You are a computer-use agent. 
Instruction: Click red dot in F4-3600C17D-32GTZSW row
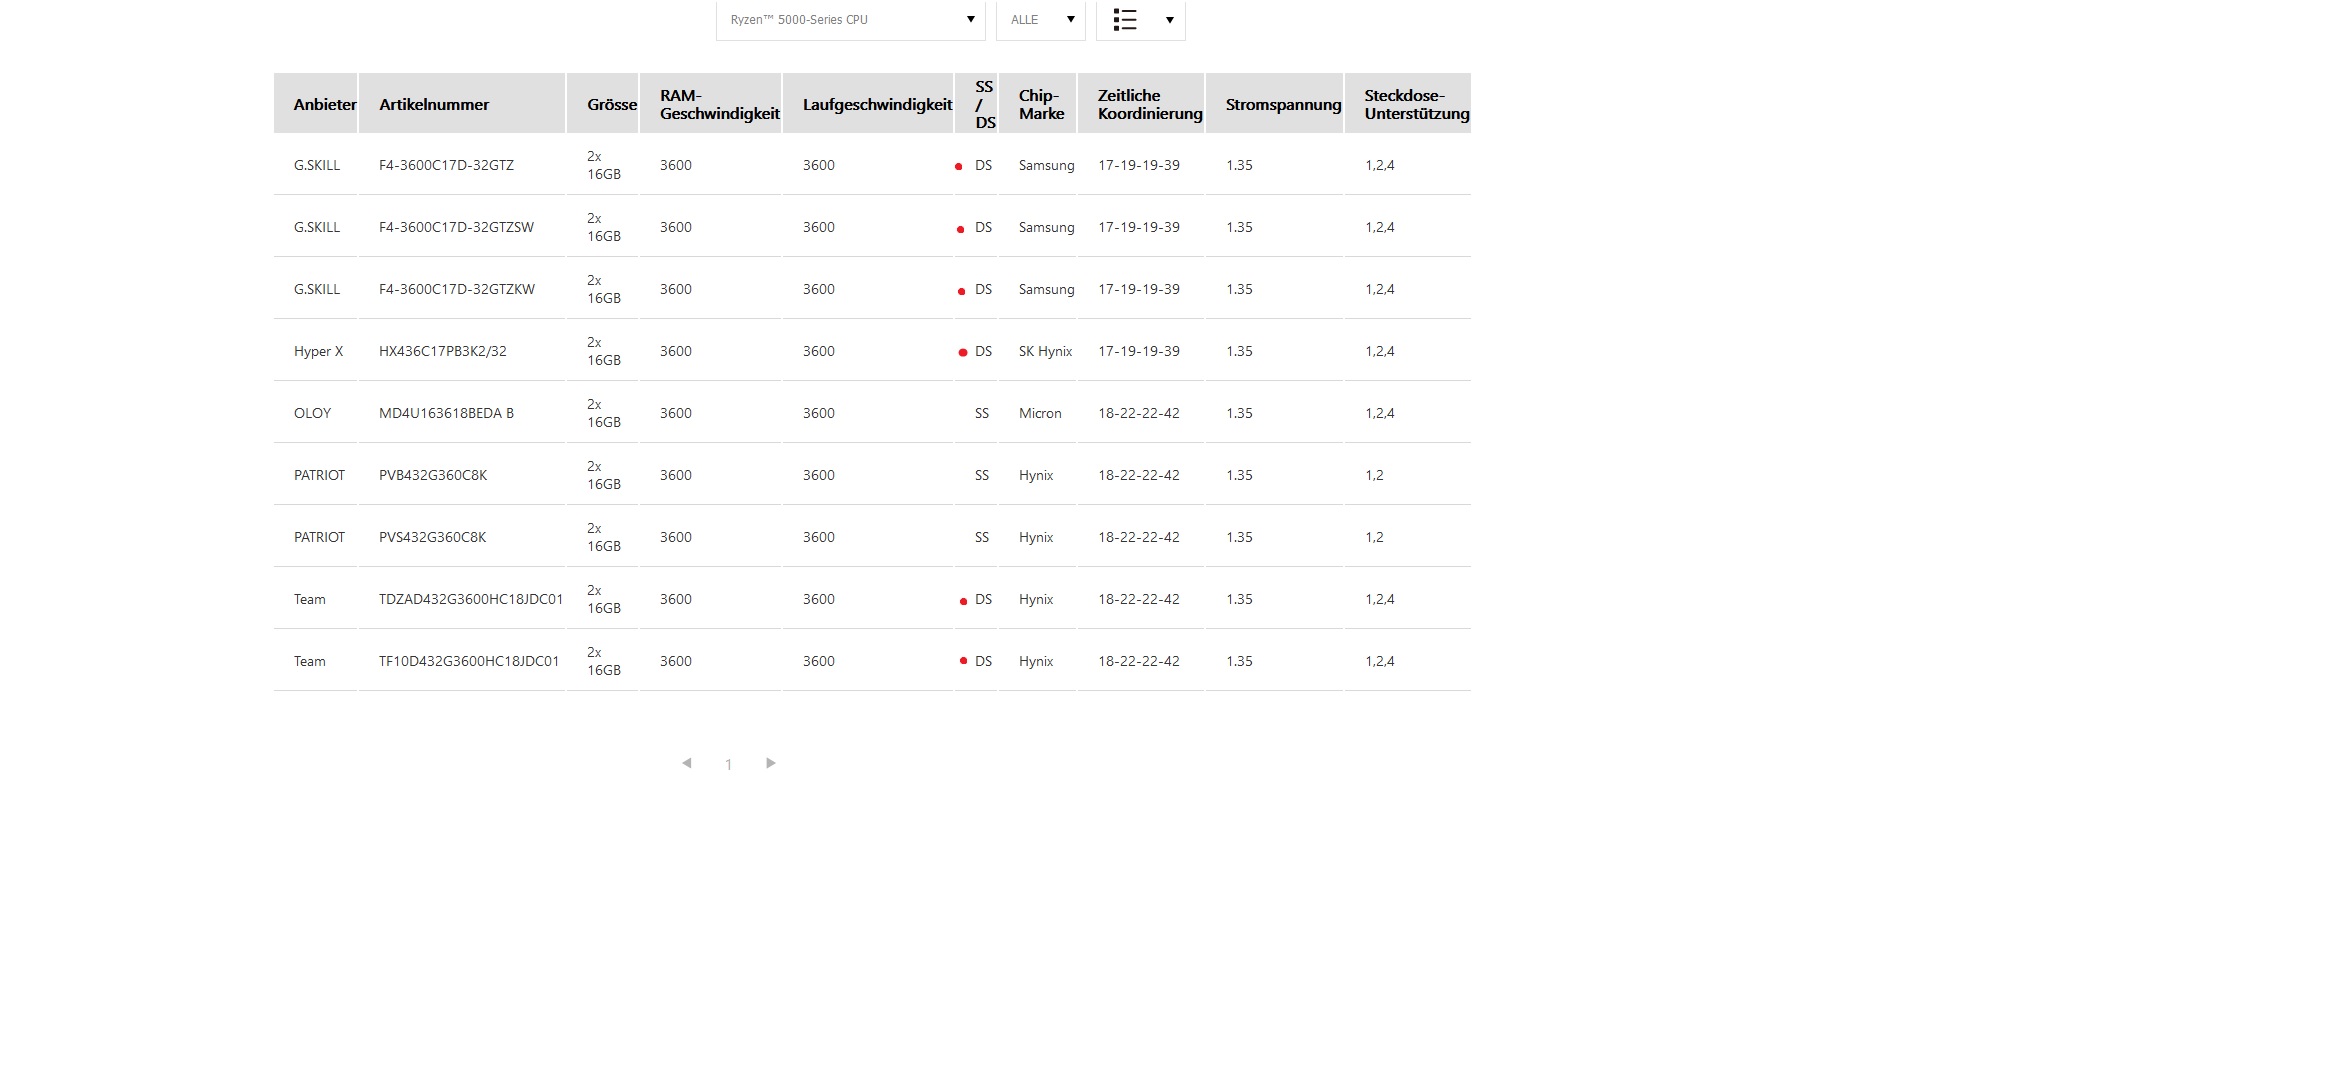pyautogui.click(x=960, y=229)
